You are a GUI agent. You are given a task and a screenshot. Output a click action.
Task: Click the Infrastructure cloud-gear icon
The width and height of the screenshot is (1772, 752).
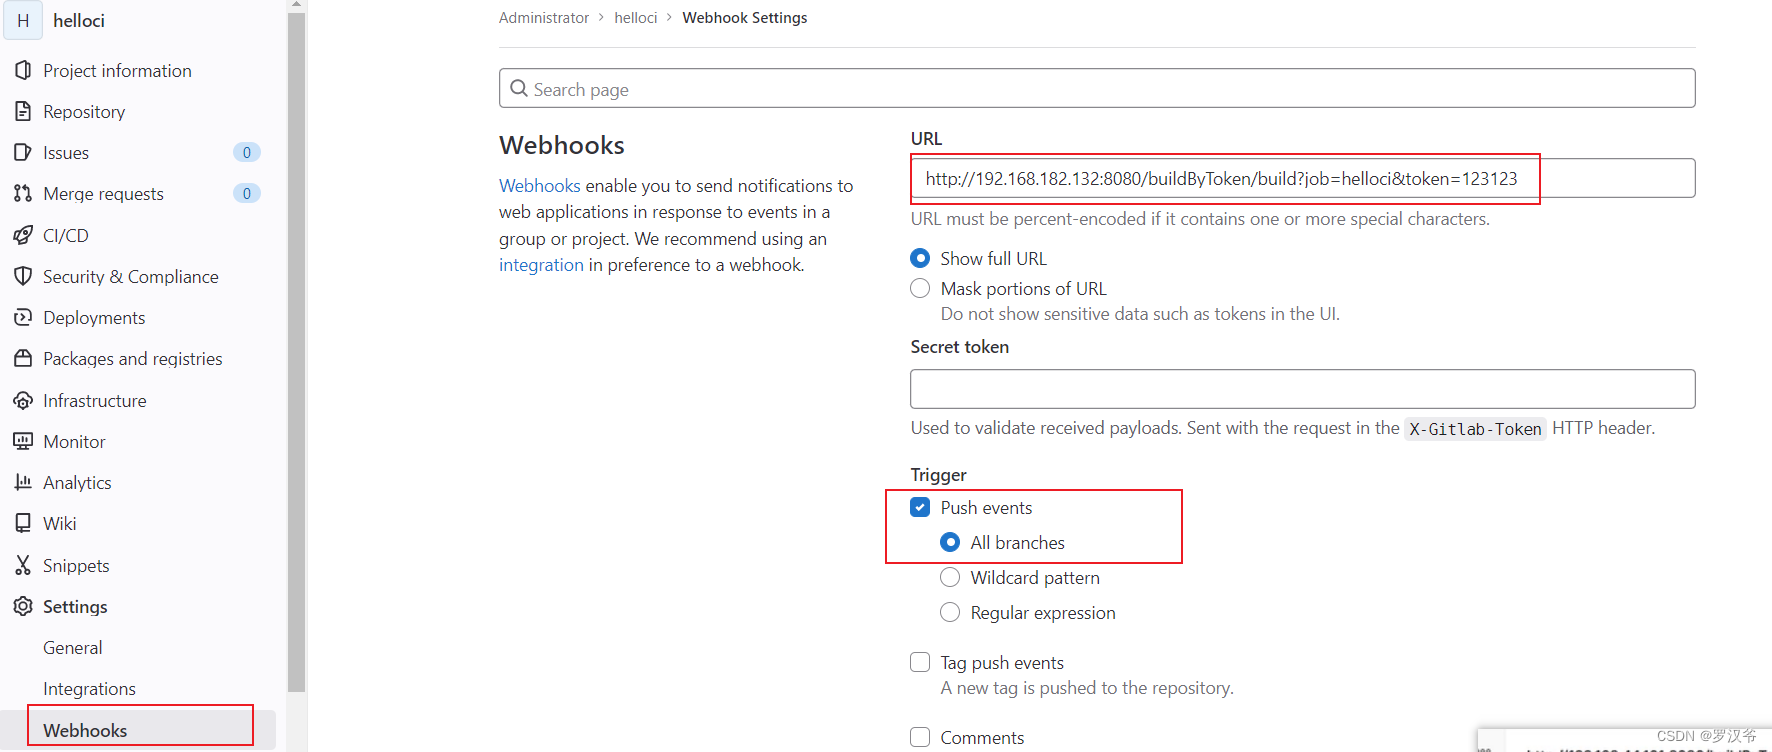point(23,400)
